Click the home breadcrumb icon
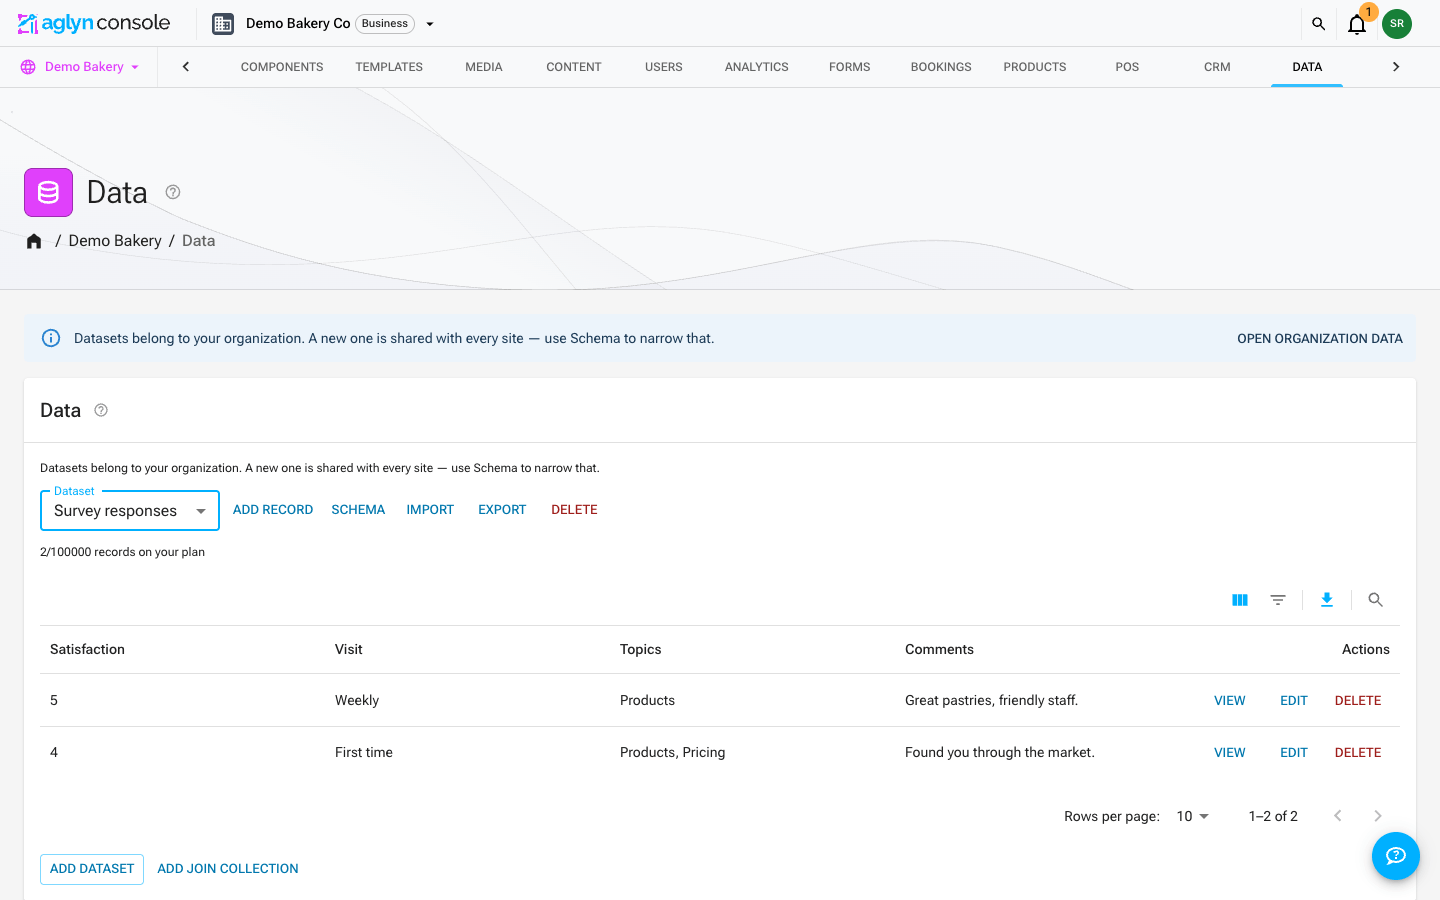 coord(34,241)
